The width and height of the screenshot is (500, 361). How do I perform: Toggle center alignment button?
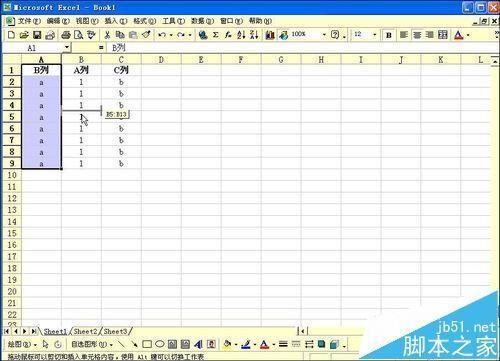417,35
